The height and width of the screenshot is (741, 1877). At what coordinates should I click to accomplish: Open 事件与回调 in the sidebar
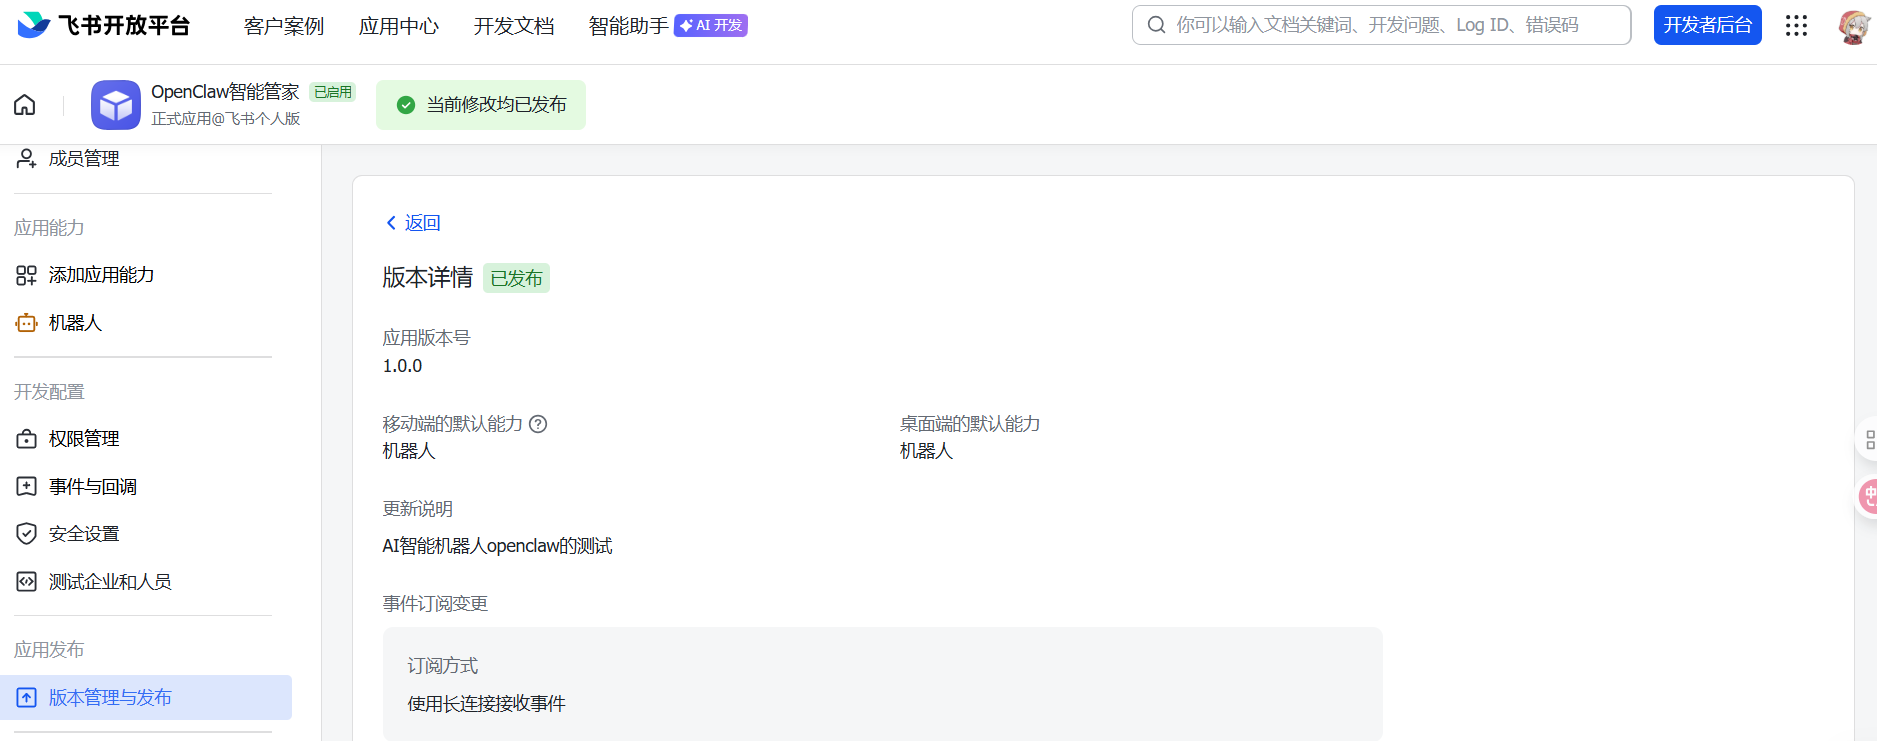[x=93, y=487]
